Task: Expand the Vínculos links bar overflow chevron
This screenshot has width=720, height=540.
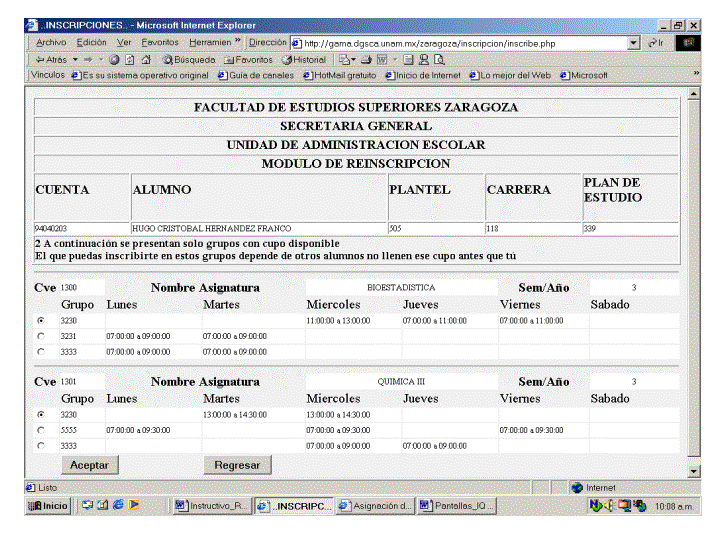Action: click(696, 74)
